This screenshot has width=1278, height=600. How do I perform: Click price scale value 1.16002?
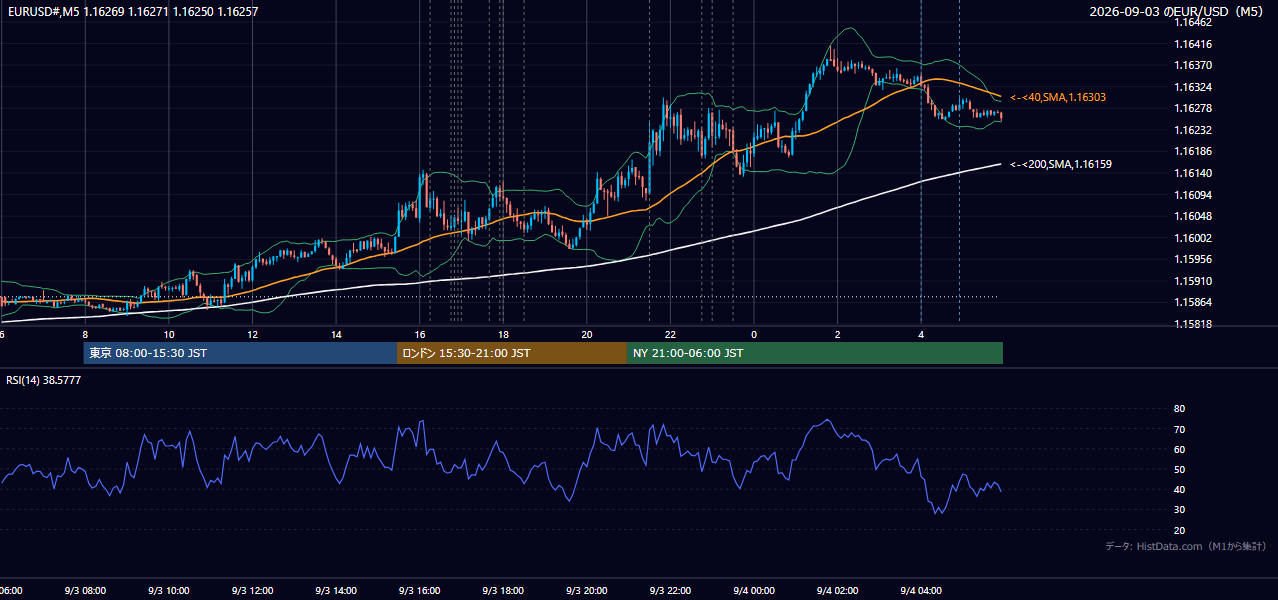tap(1194, 238)
